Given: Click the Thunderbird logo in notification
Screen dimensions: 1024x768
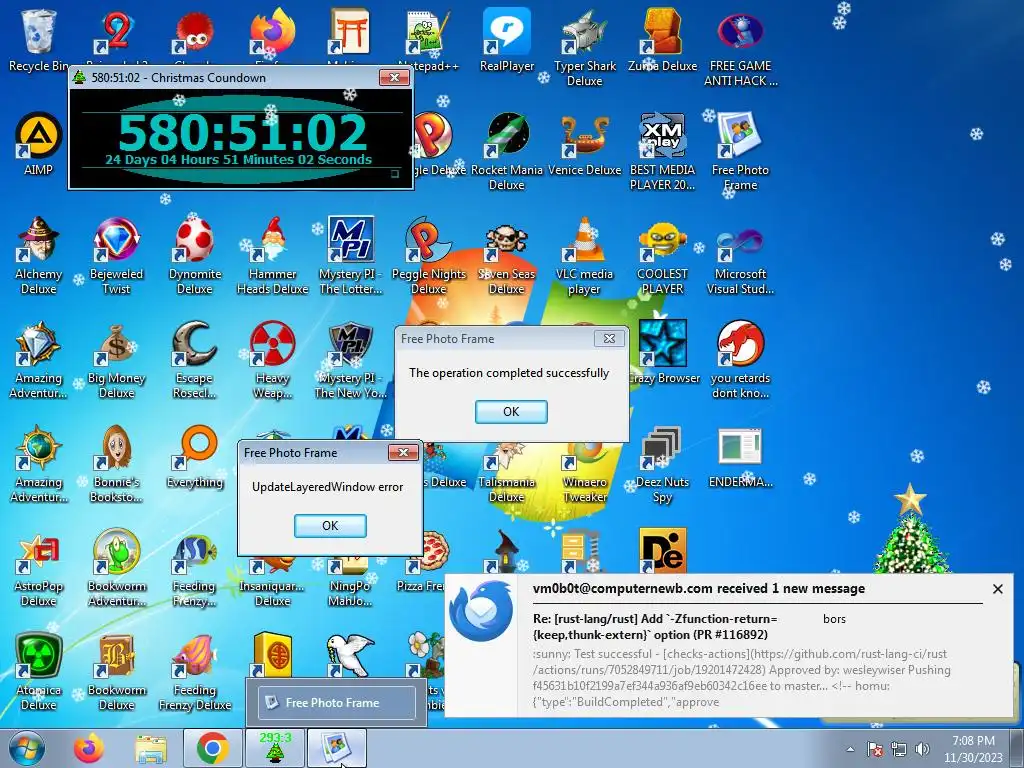Looking at the screenshot, I should [x=482, y=611].
